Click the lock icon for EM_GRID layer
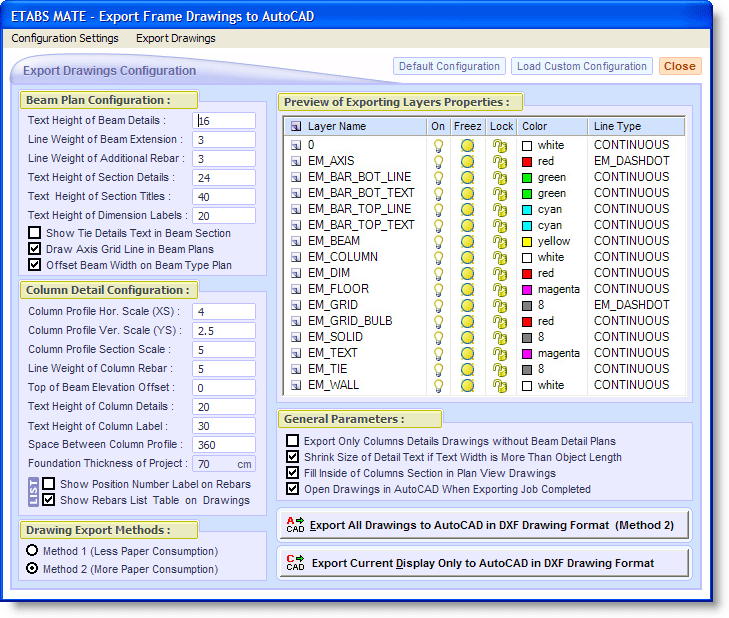 [x=500, y=305]
